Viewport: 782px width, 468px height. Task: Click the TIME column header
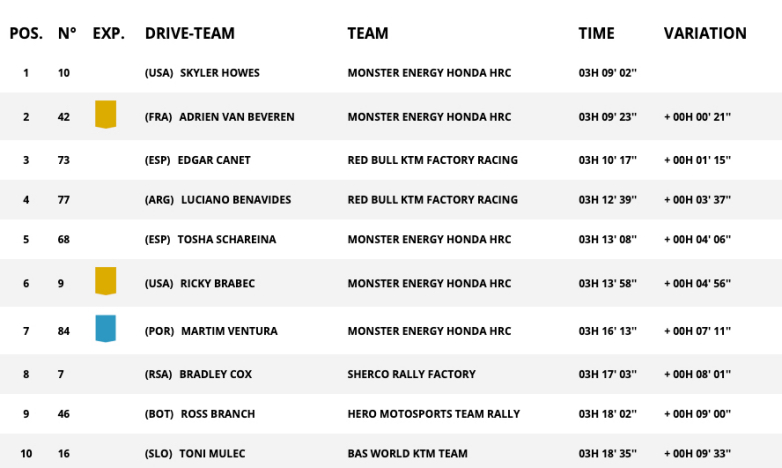coord(596,33)
